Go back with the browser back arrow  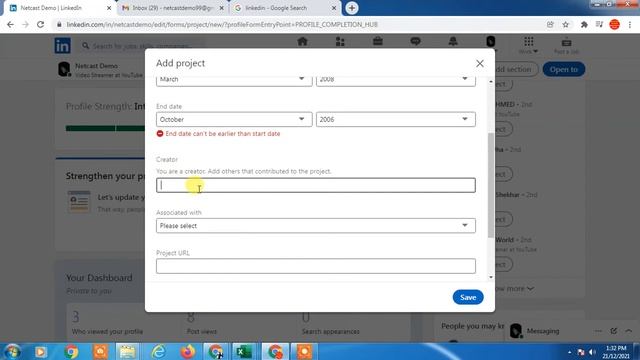pos(11,24)
